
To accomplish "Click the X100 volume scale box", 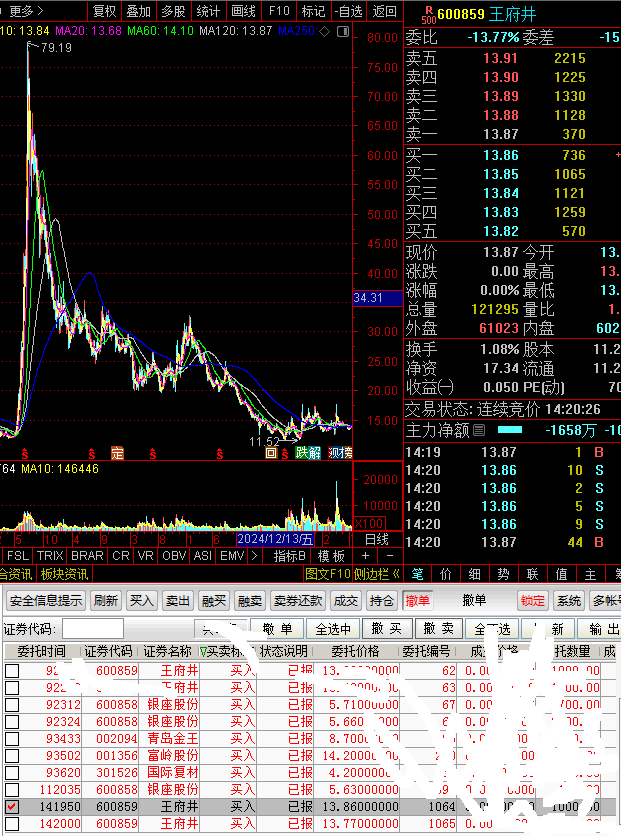I will [370, 523].
